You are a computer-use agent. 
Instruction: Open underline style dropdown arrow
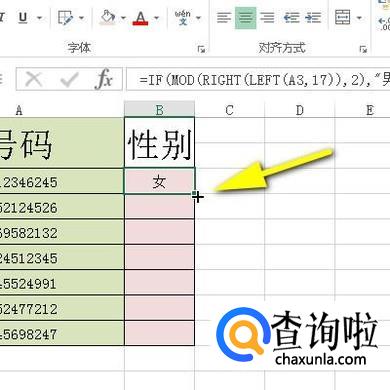(40, 18)
